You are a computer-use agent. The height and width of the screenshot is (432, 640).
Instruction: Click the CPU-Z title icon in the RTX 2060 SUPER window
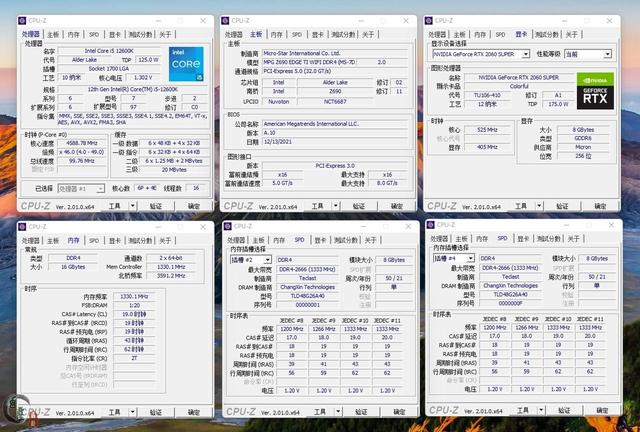point(428,20)
